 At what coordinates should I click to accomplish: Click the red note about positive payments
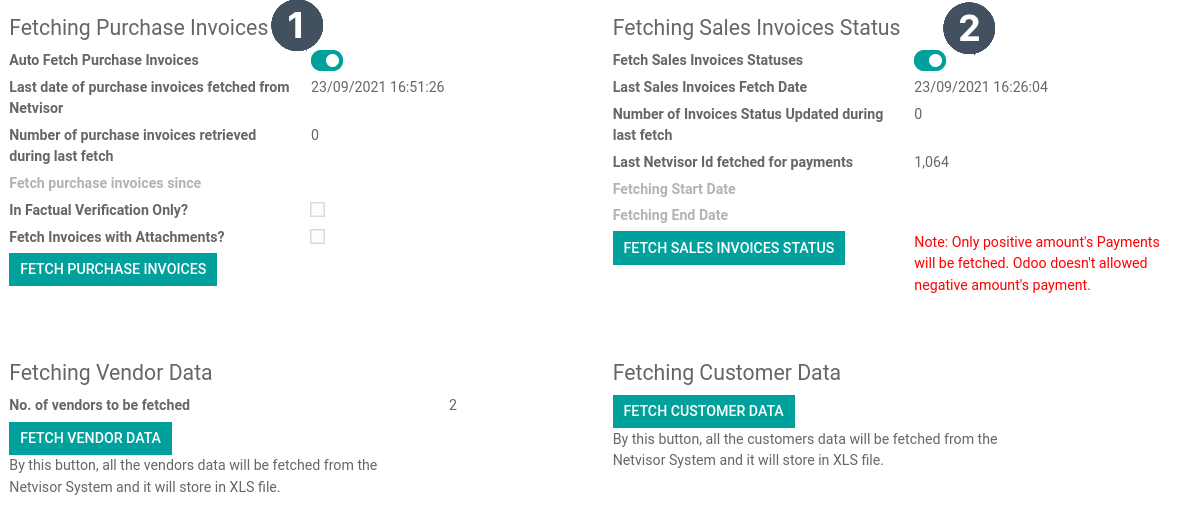(1037, 263)
